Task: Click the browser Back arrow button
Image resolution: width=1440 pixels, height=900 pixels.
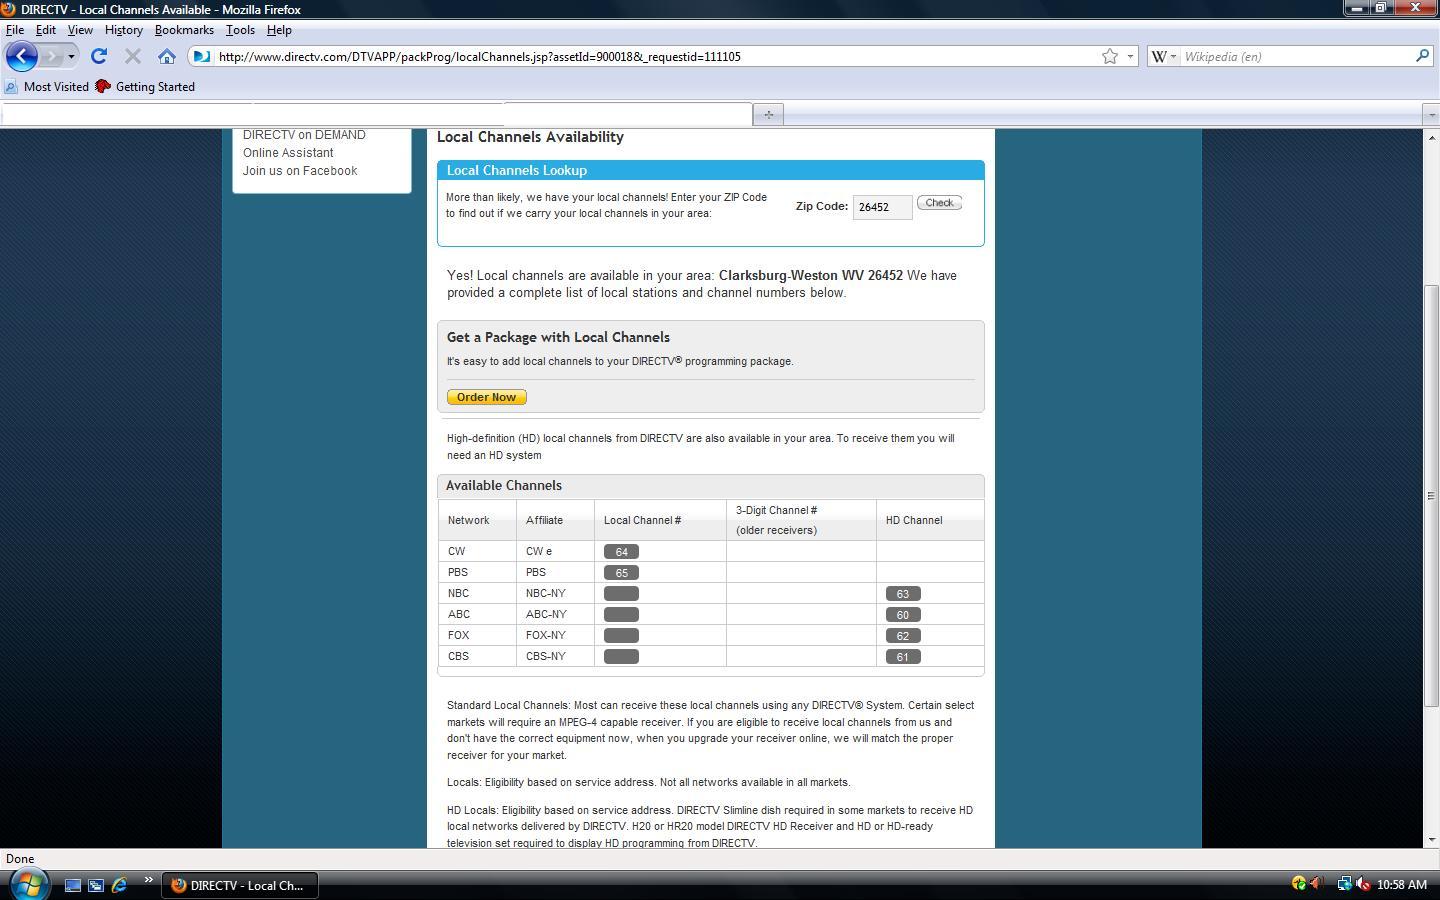Action: pos(22,56)
